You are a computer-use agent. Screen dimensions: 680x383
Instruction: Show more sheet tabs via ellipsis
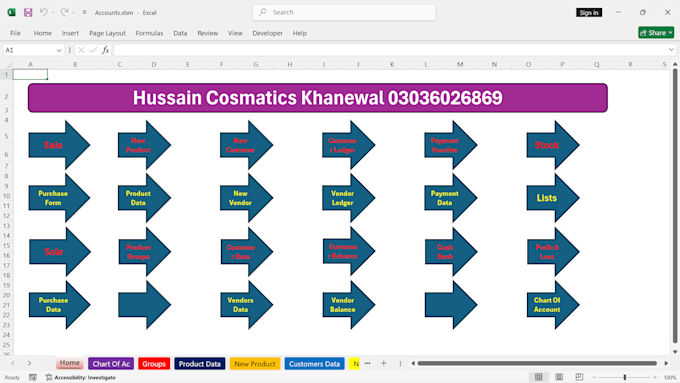pos(367,363)
